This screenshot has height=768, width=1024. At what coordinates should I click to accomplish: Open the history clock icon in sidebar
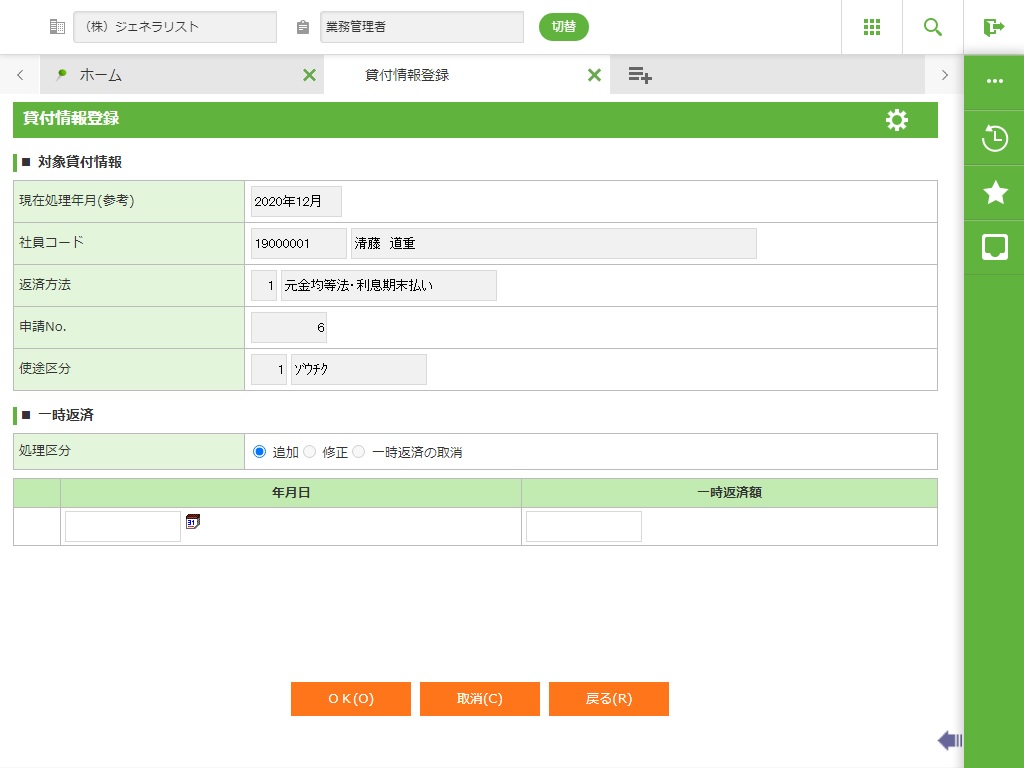pos(994,138)
